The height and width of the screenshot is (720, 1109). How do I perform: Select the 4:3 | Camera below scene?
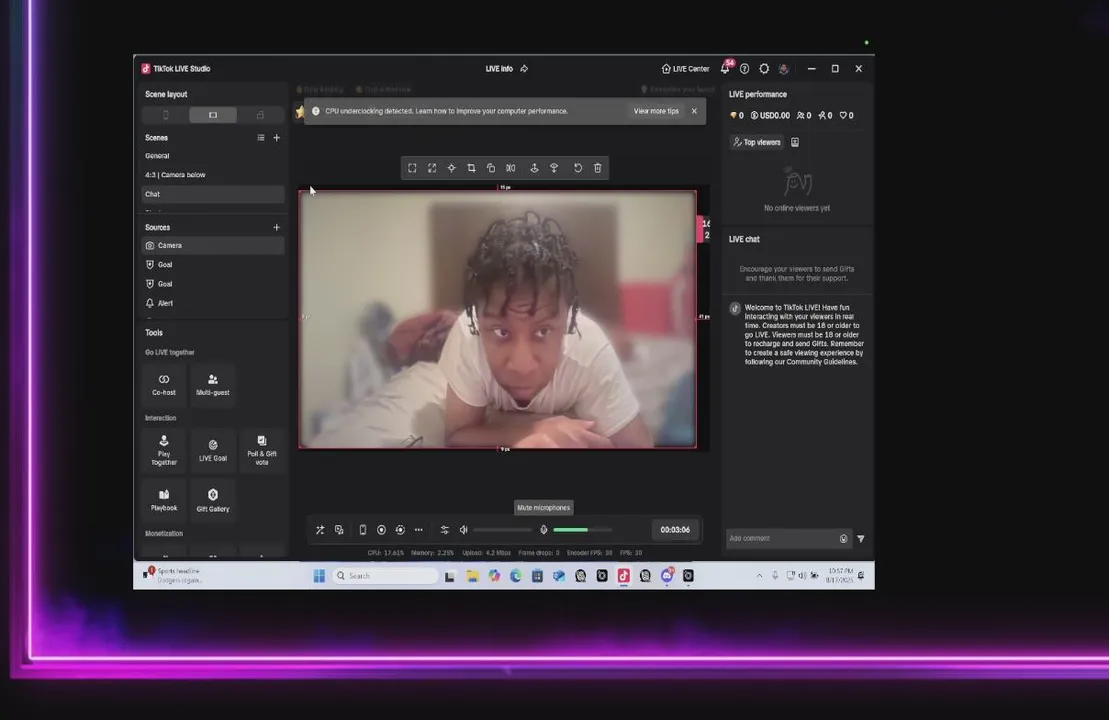(213, 175)
